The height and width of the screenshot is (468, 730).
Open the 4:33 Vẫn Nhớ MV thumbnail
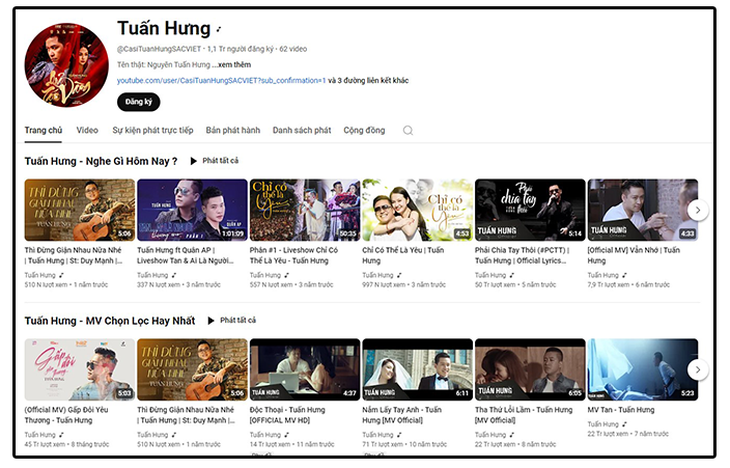click(643, 210)
